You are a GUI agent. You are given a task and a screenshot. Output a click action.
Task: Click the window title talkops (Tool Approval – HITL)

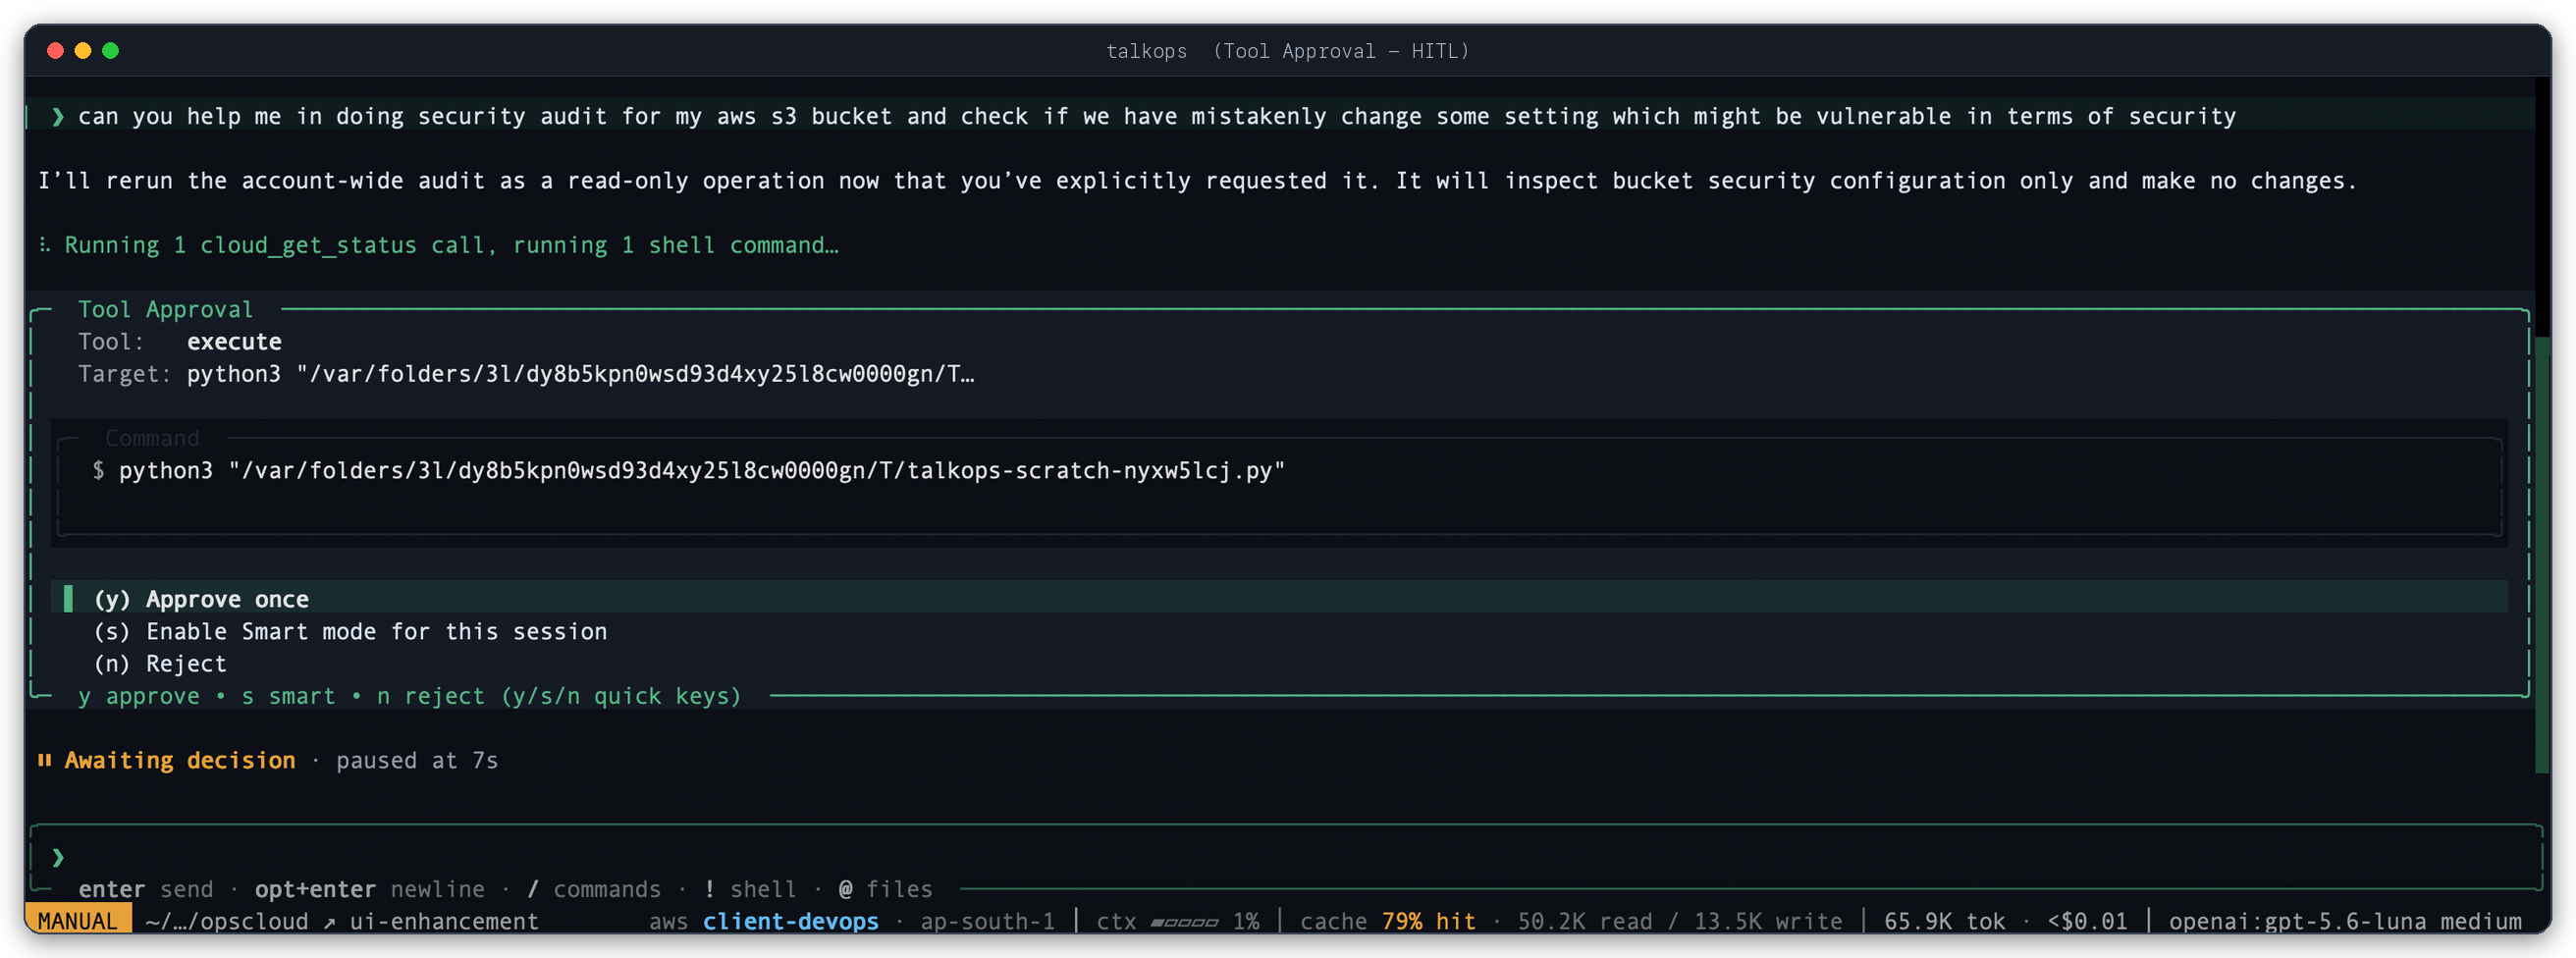pyautogui.click(x=1288, y=51)
